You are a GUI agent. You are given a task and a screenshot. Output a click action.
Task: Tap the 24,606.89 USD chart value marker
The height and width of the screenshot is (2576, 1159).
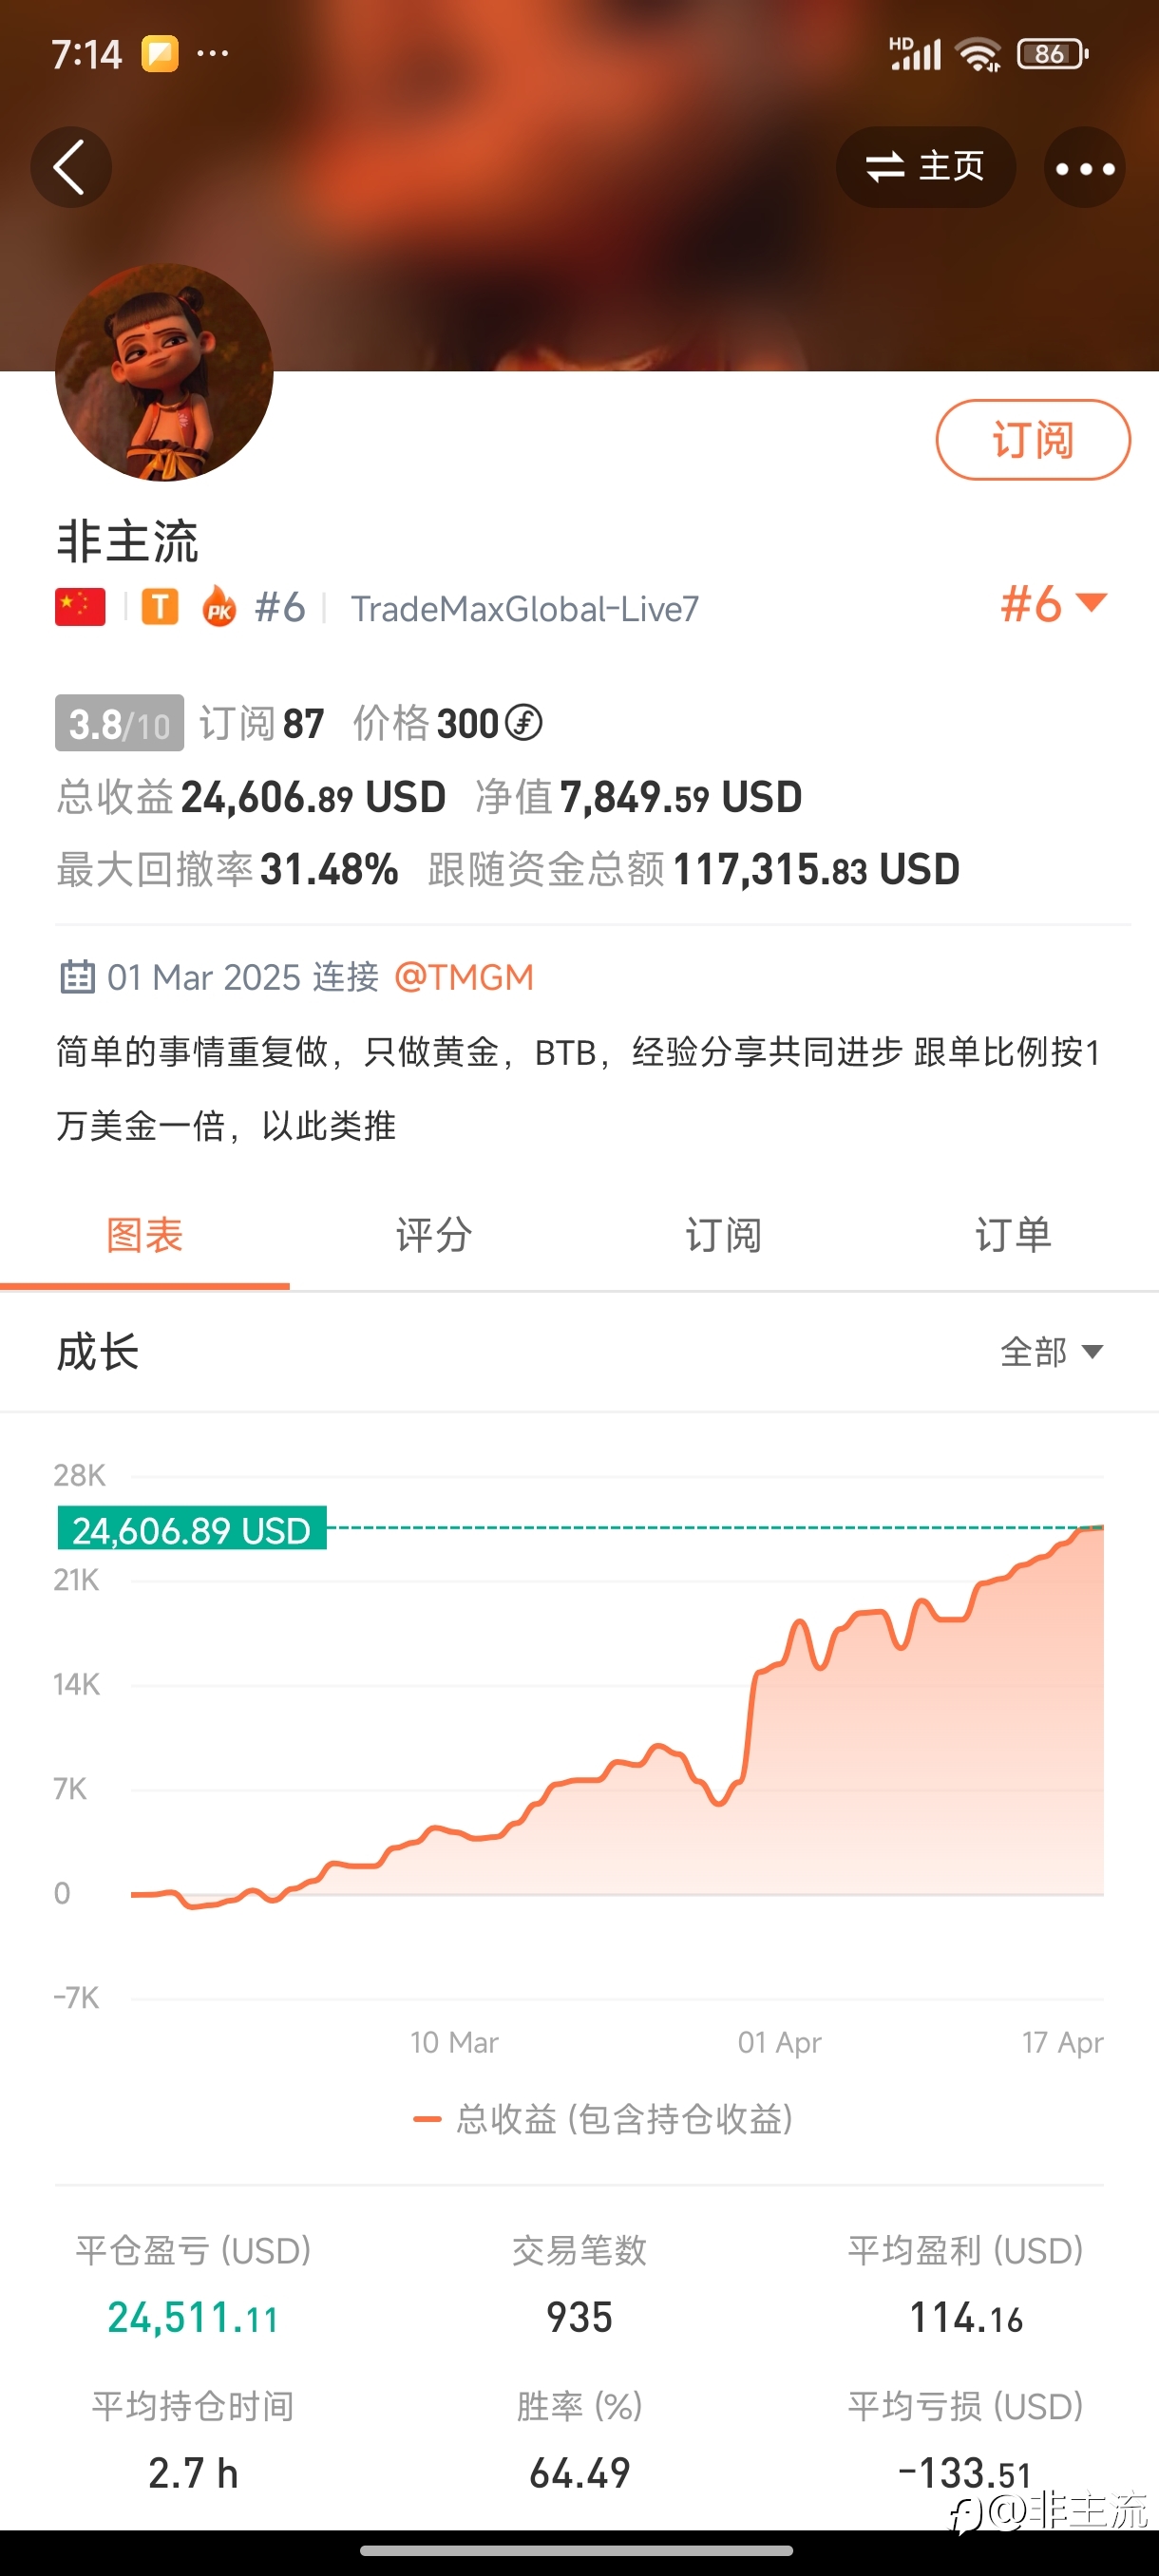(x=192, y=1529)
